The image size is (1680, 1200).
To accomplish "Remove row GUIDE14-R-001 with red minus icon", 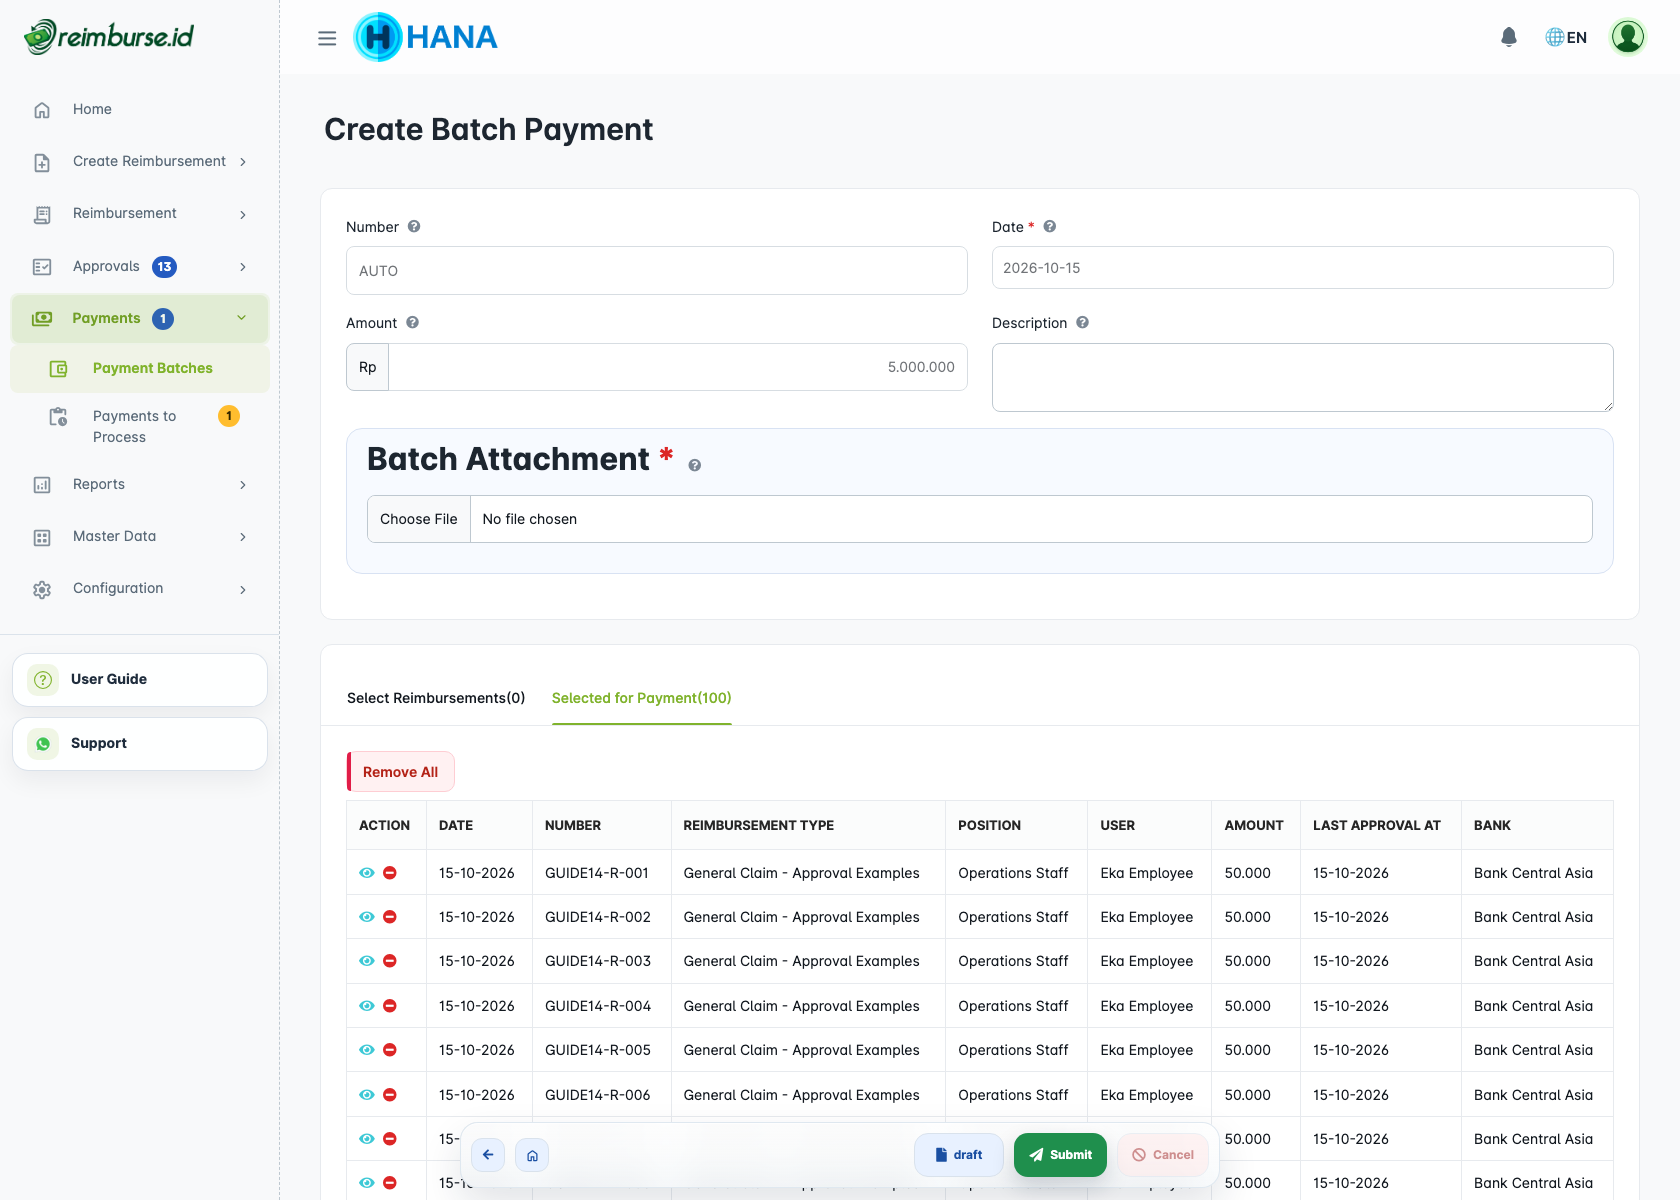I will (x=390, y=873).
